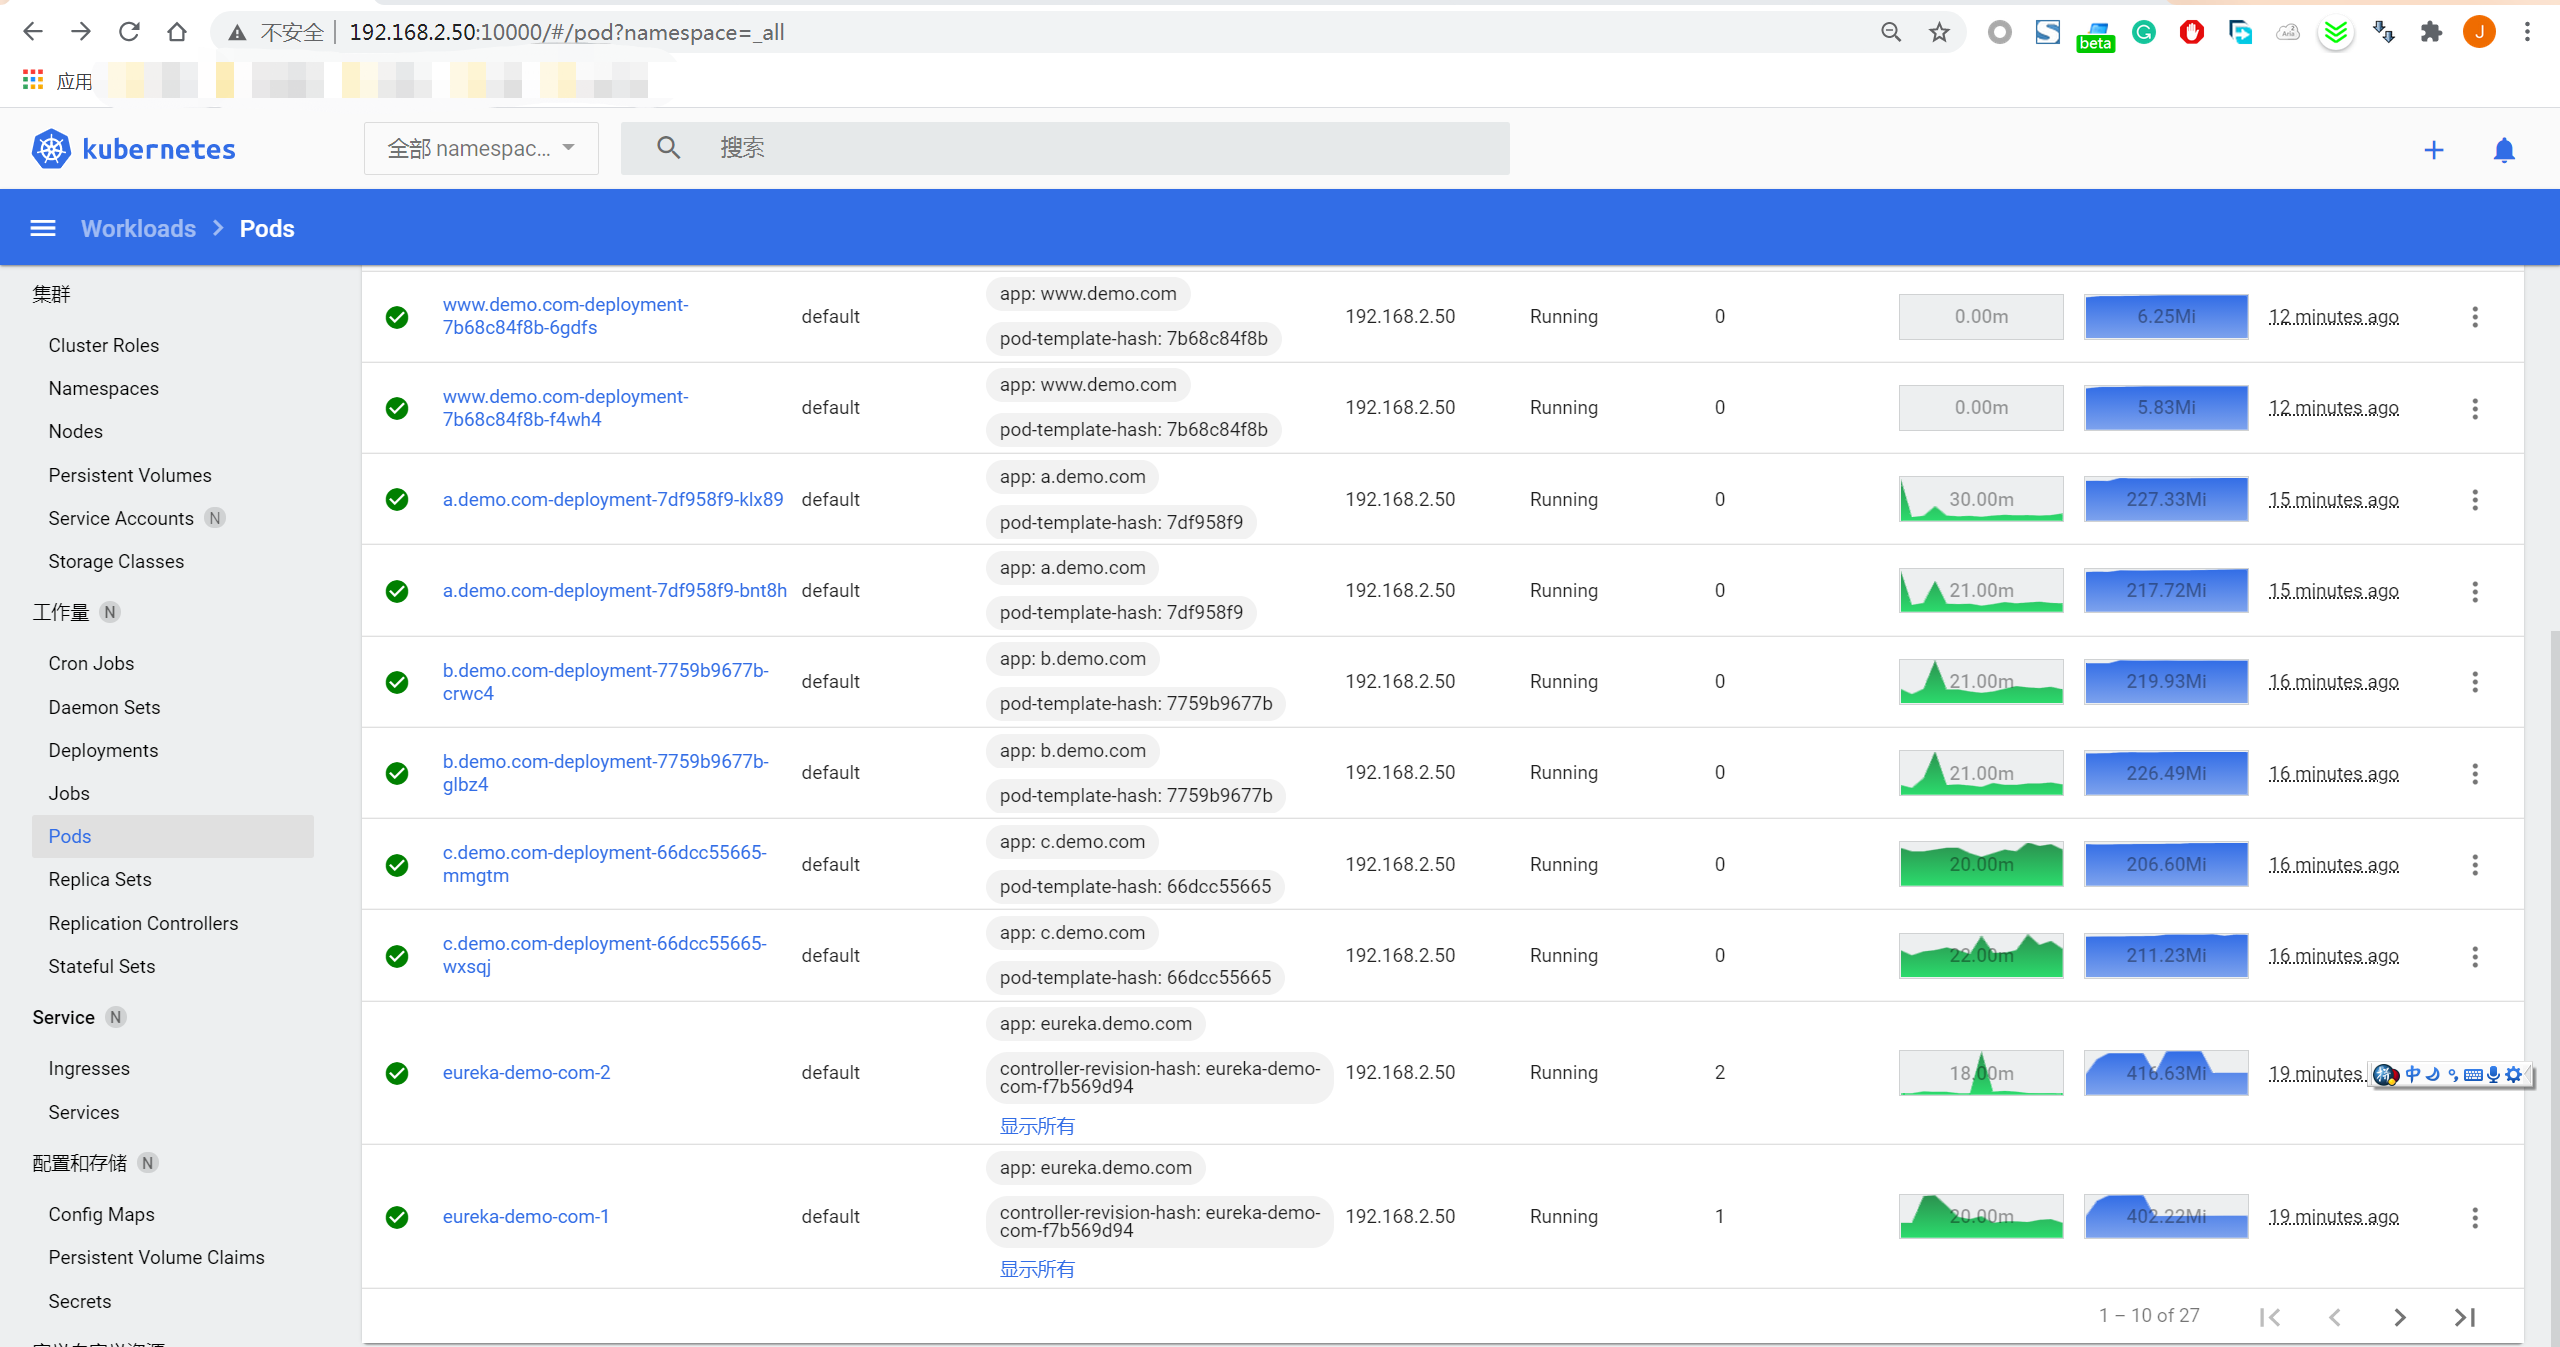The height and width of the screenshot is (1347, 2560).
Task: Toggle the hamburger sidebar menu
Action: coord(43,228)
